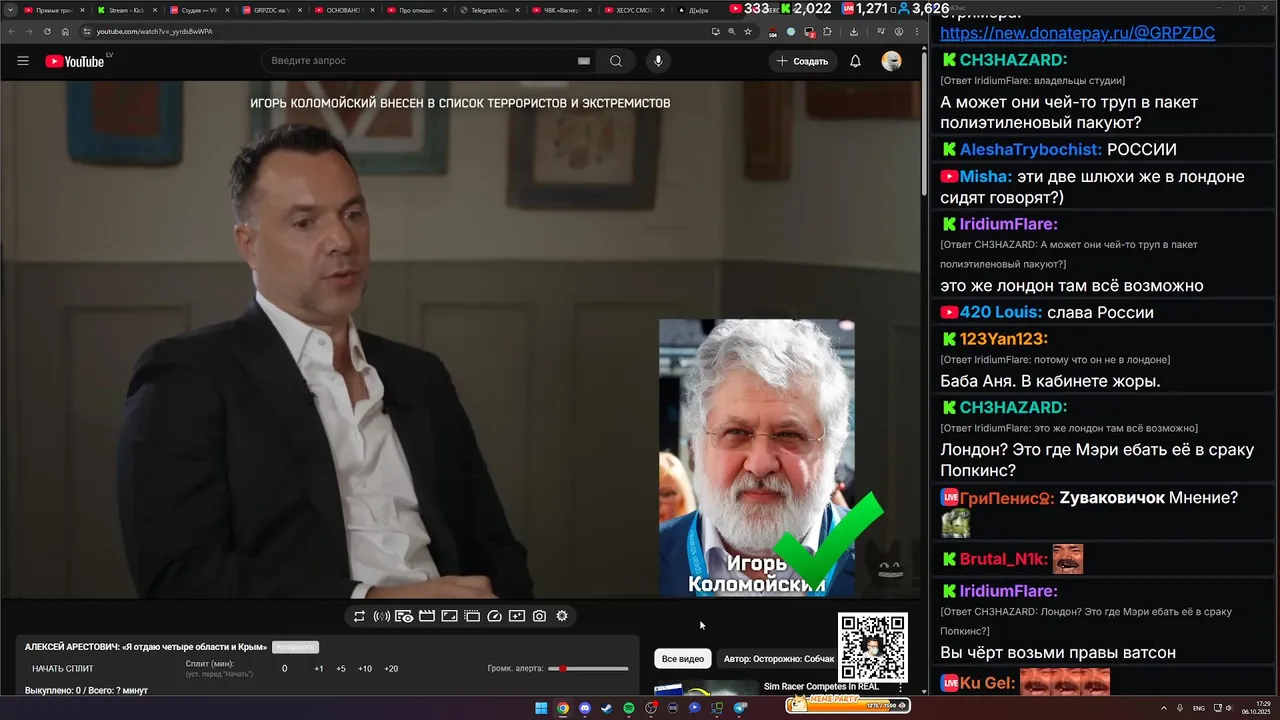Open YouTube notifications bell
Screen dimensions: 1280x720
(x=855, y=61)
